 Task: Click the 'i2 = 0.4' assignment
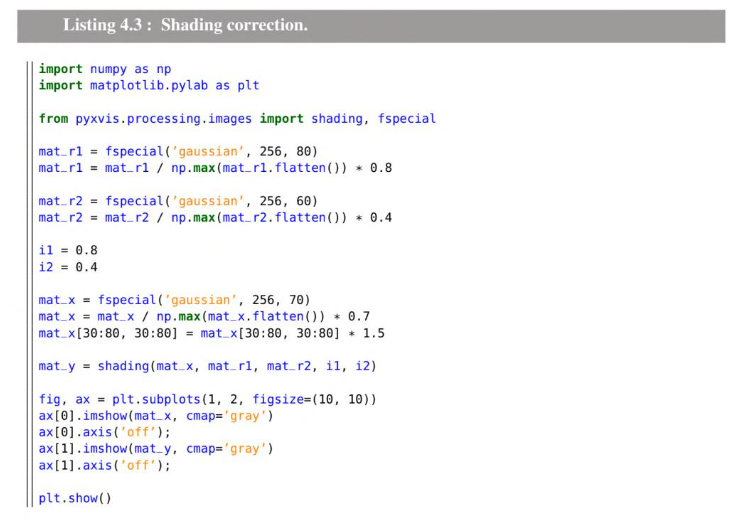click(x=68, y=267)
